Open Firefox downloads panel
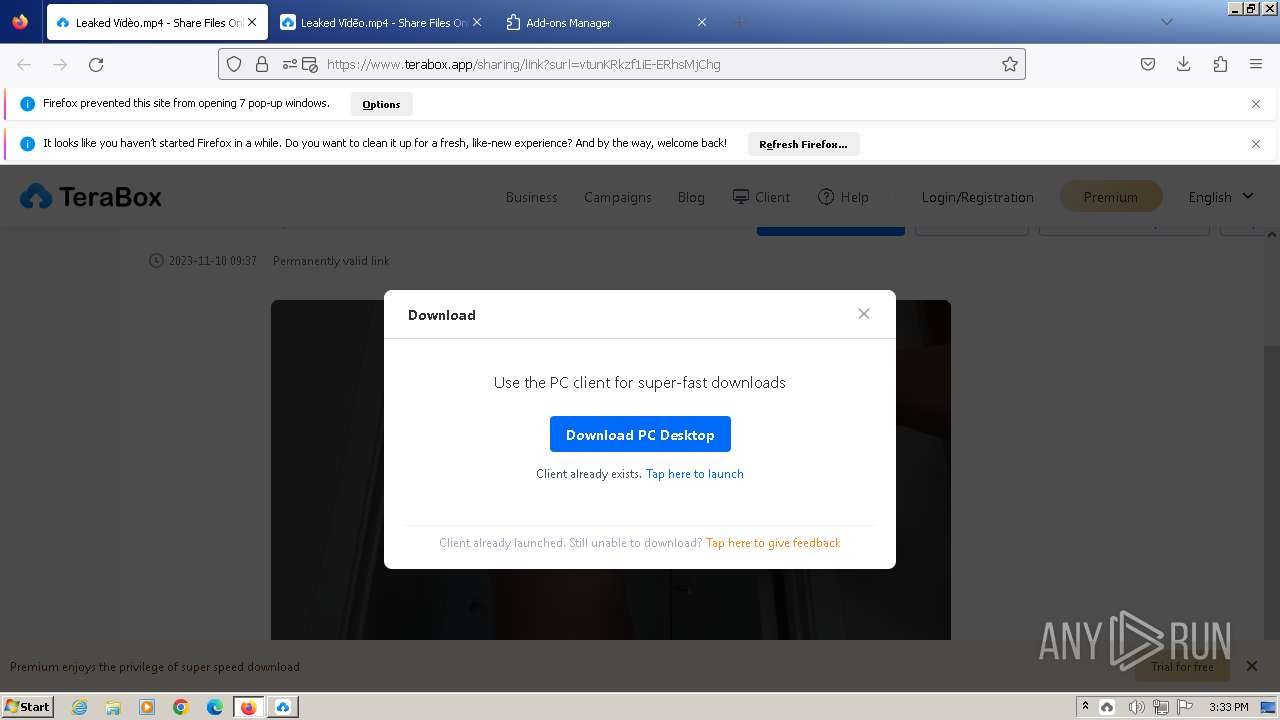 tap(1184, 64)
